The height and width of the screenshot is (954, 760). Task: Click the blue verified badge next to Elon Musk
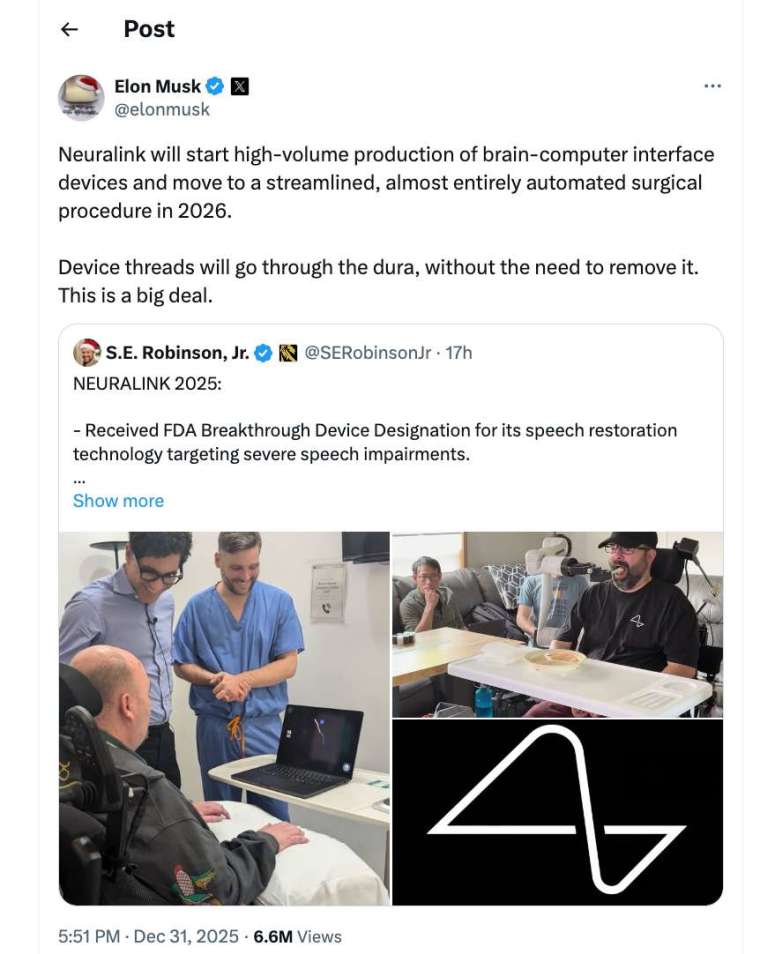coord(215,86)
